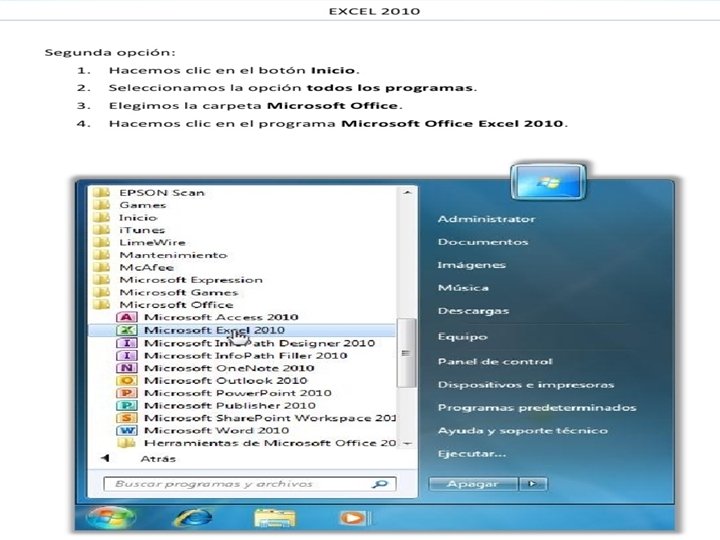The height and width of the screenshot is (540, 720).
Task: Expand Herramientas de Microsoft Office folder
Action: pyautogui.click(x=269, y=443)
